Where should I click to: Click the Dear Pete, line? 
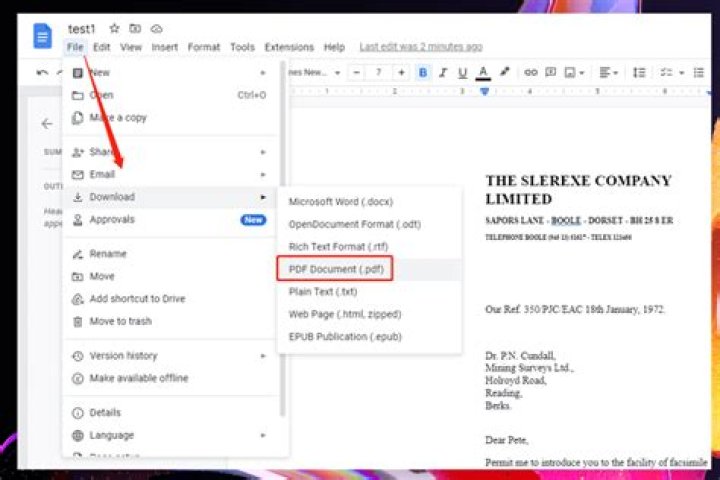[x=507, y=440]
